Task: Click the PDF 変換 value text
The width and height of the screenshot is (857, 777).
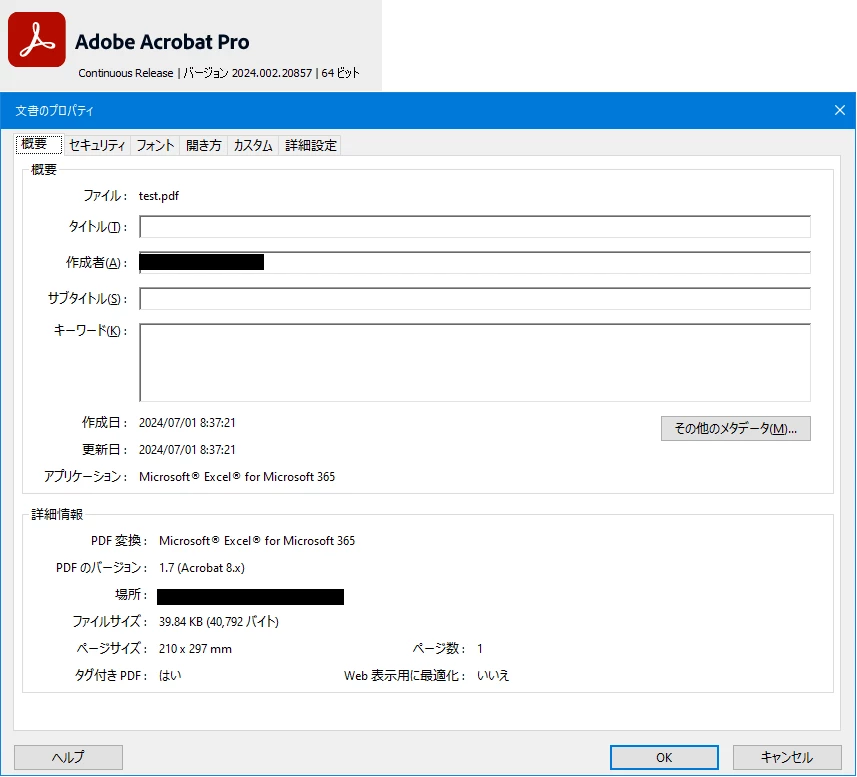Action: pos(257,541)
